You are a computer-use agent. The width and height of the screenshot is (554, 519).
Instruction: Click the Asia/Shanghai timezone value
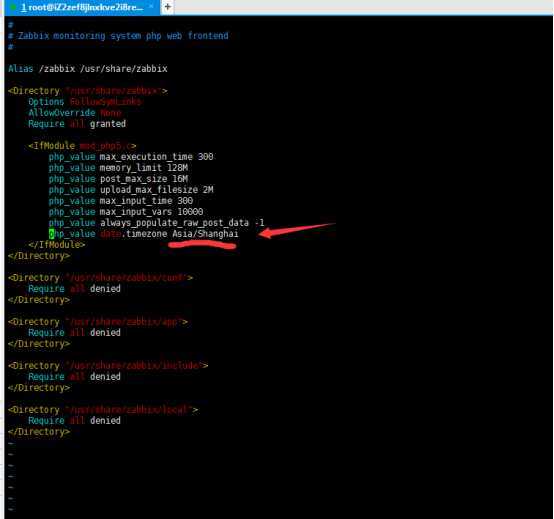click(205, 234)
